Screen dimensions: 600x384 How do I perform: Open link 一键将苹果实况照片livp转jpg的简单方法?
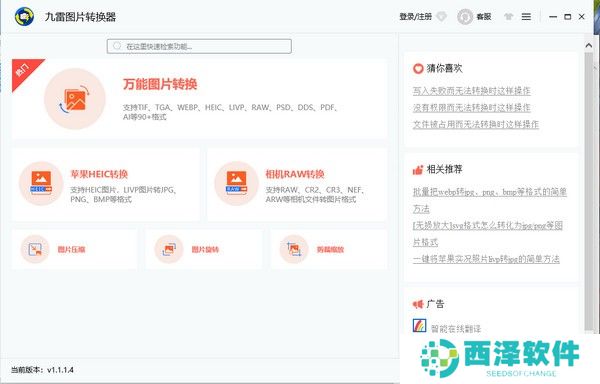click(x=486, y=259)
